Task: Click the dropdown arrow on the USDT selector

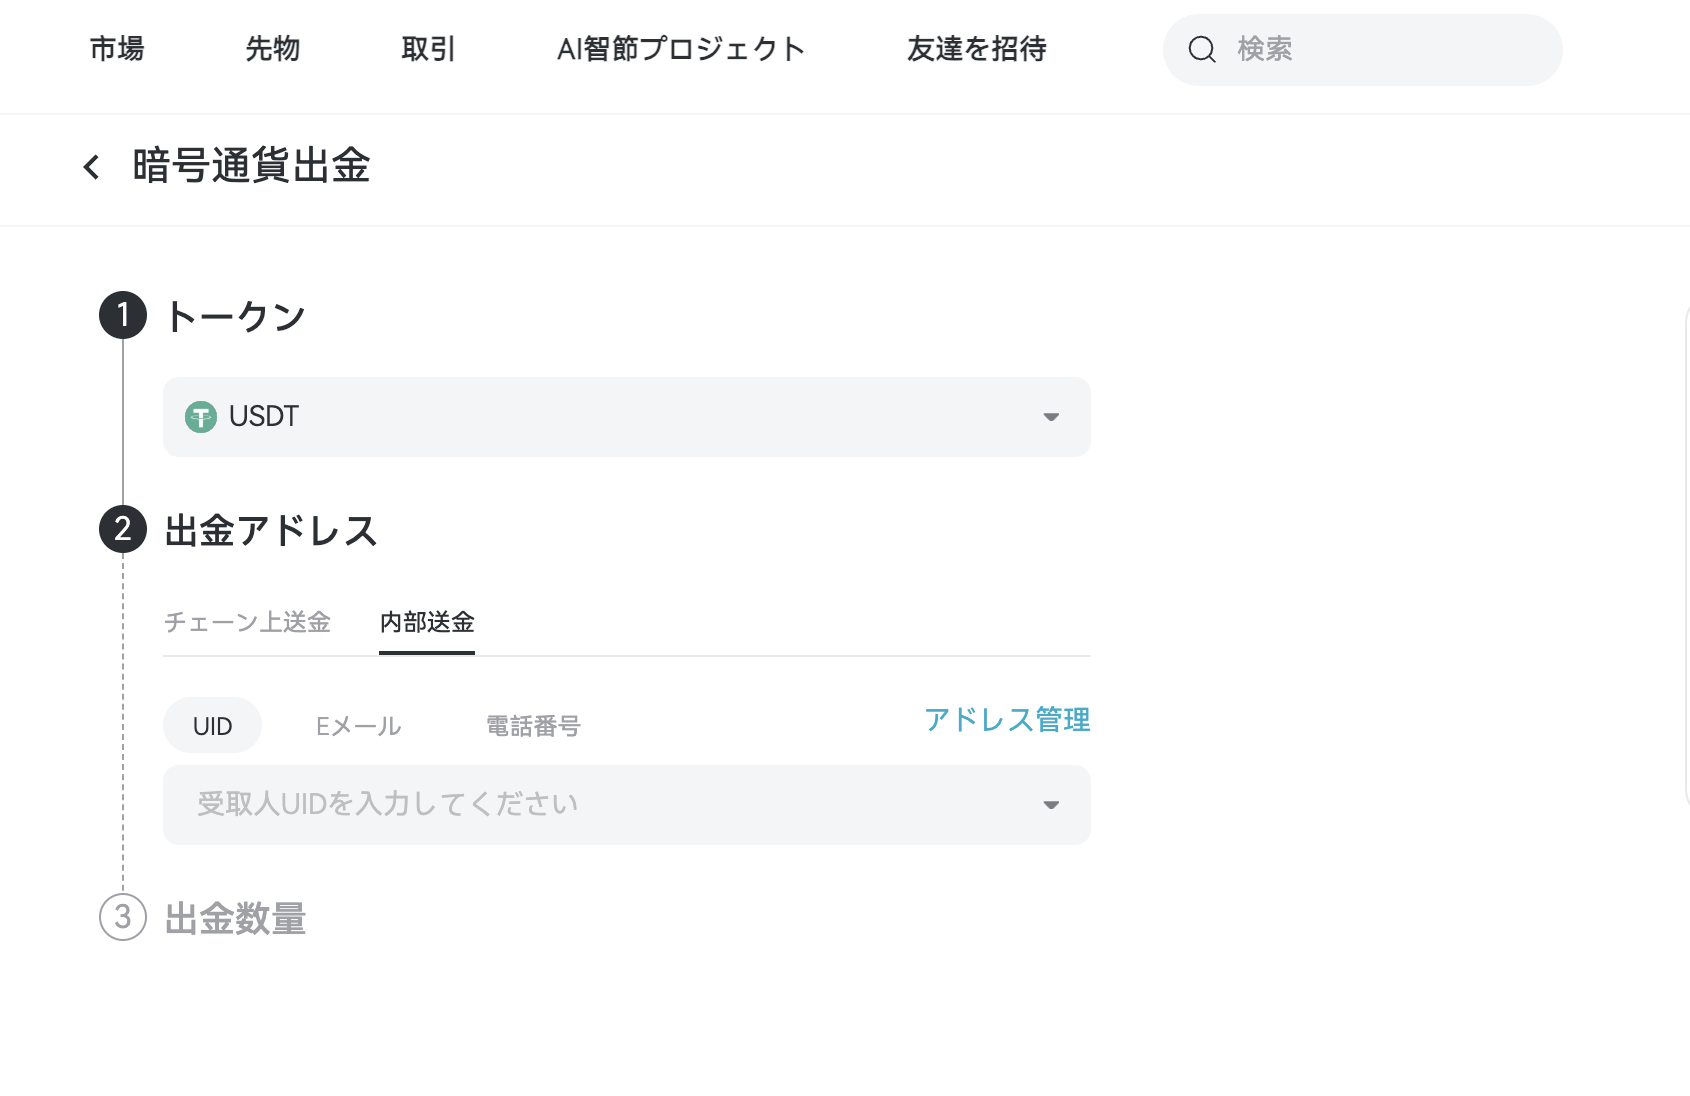Action: click(x=1050, y=417)
